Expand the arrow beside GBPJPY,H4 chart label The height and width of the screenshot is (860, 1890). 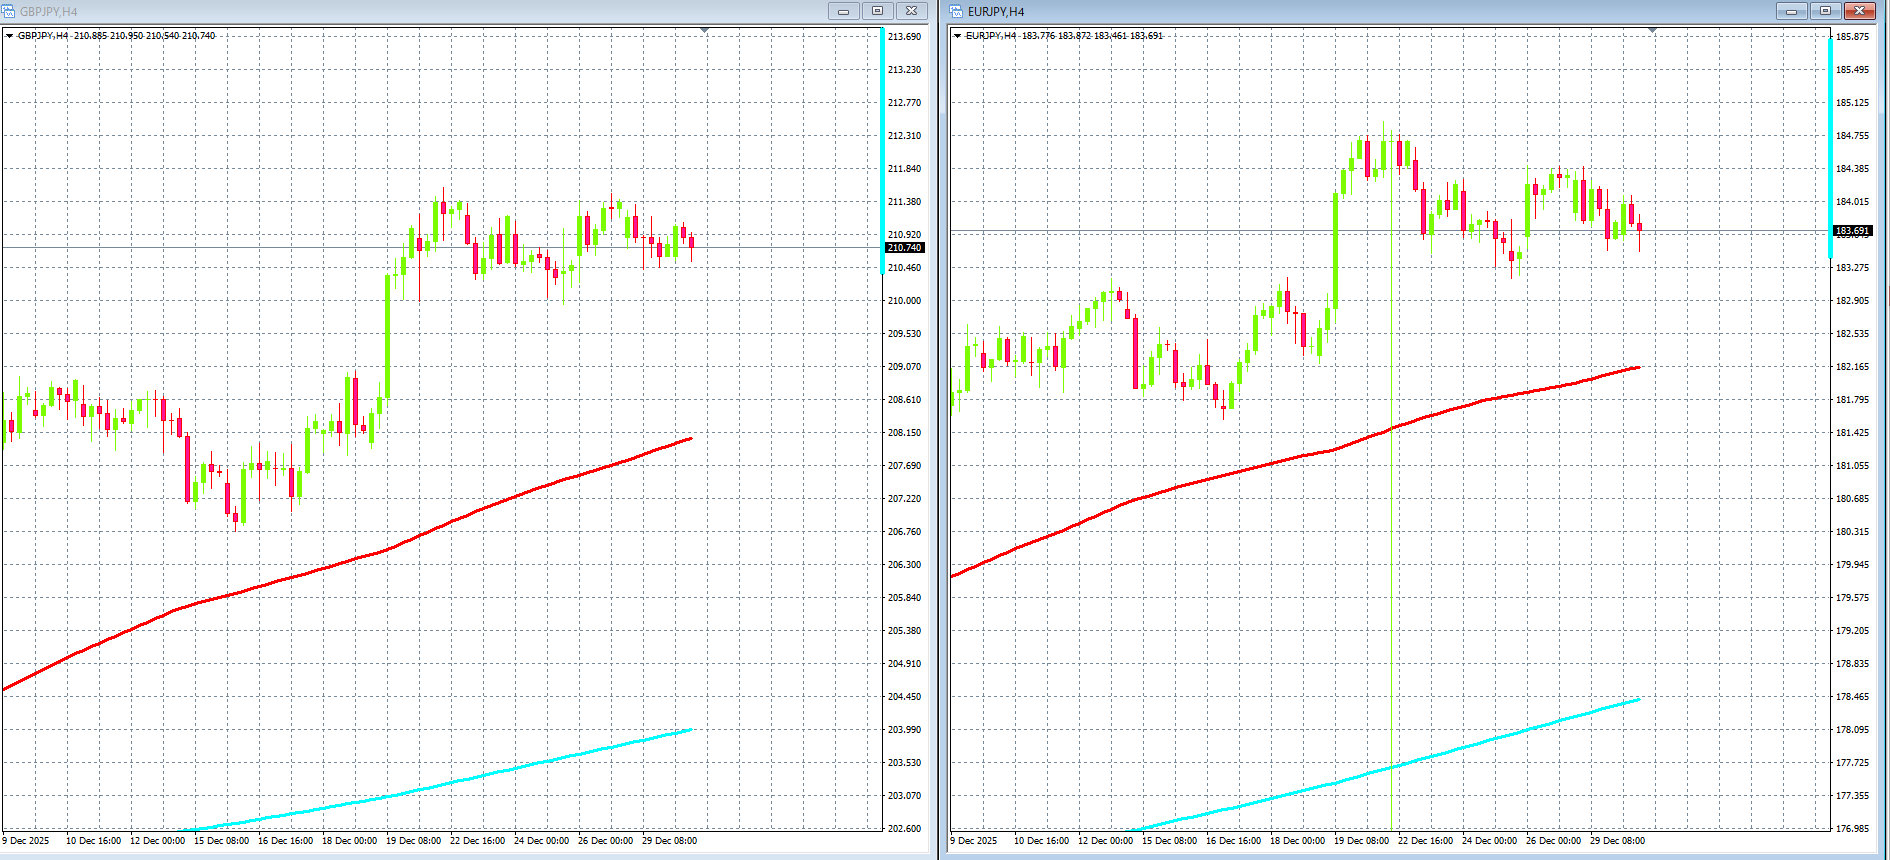[x=10, y=36]
